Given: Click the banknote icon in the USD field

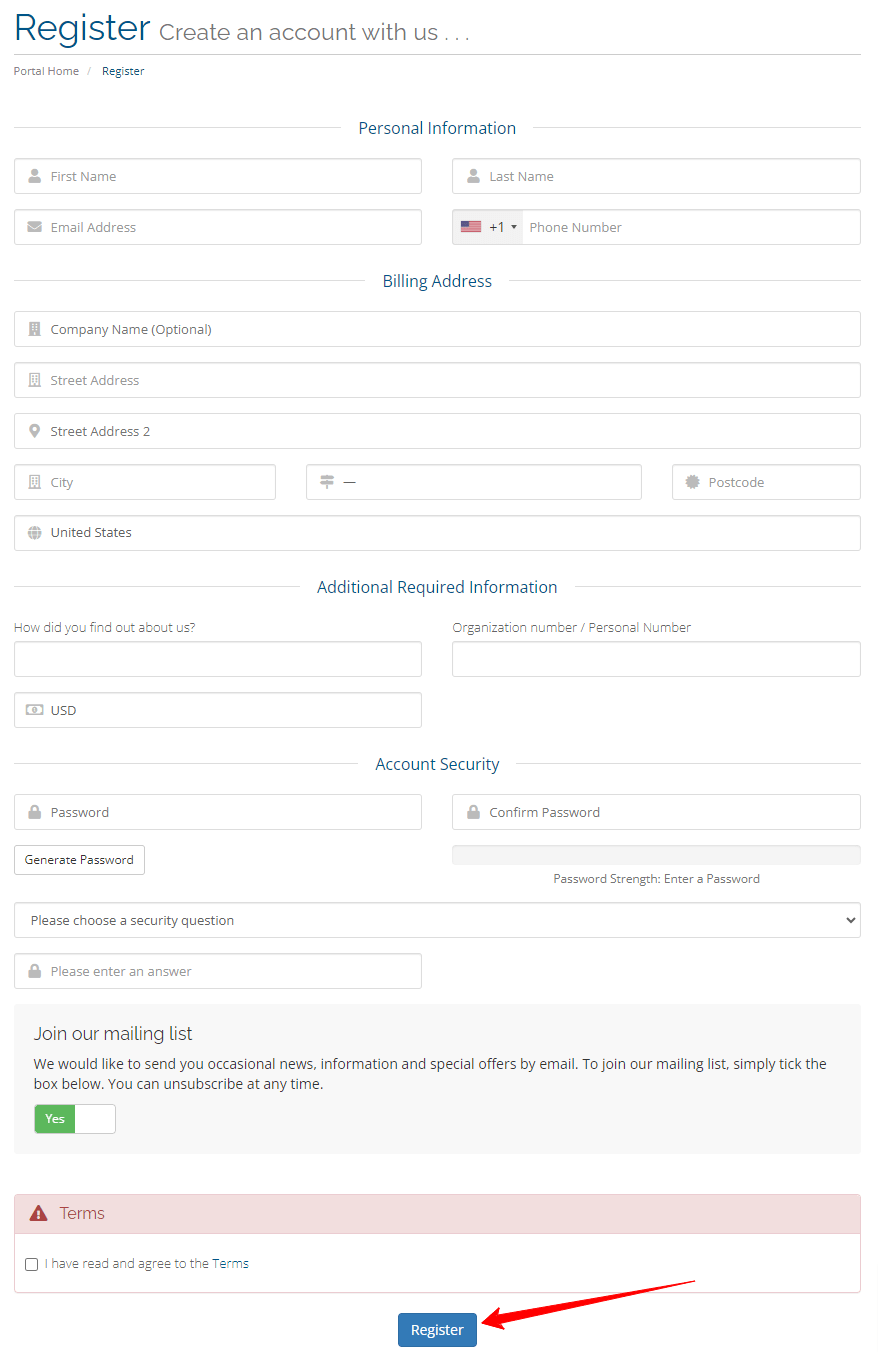Looking at the screenshot, I should tap(34, 710).
